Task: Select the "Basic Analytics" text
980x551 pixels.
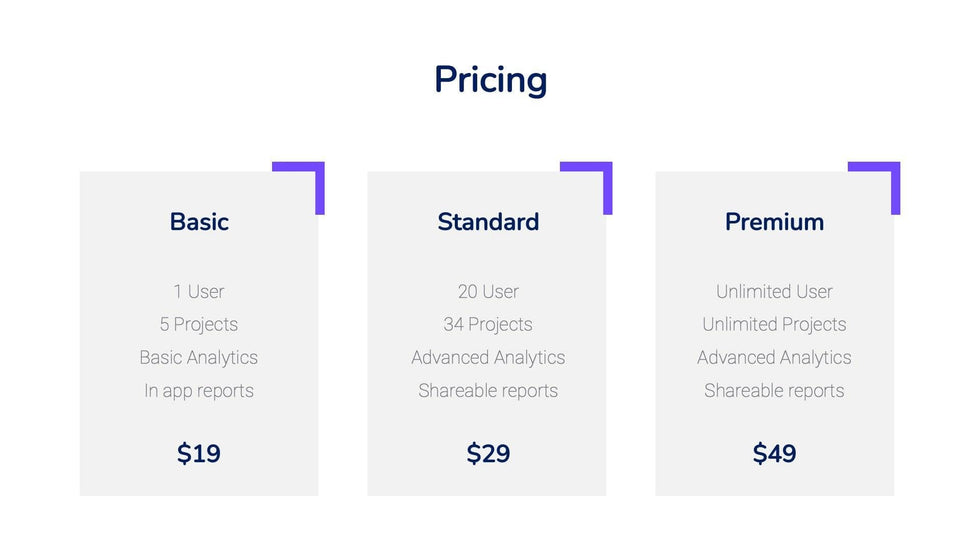Action: [x=199, y=358]
